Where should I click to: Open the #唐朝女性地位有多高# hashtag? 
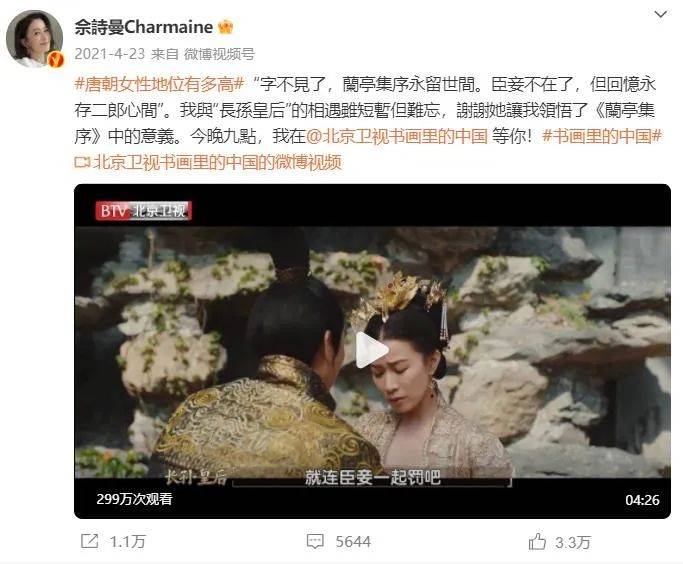click(x=159, y=84)
